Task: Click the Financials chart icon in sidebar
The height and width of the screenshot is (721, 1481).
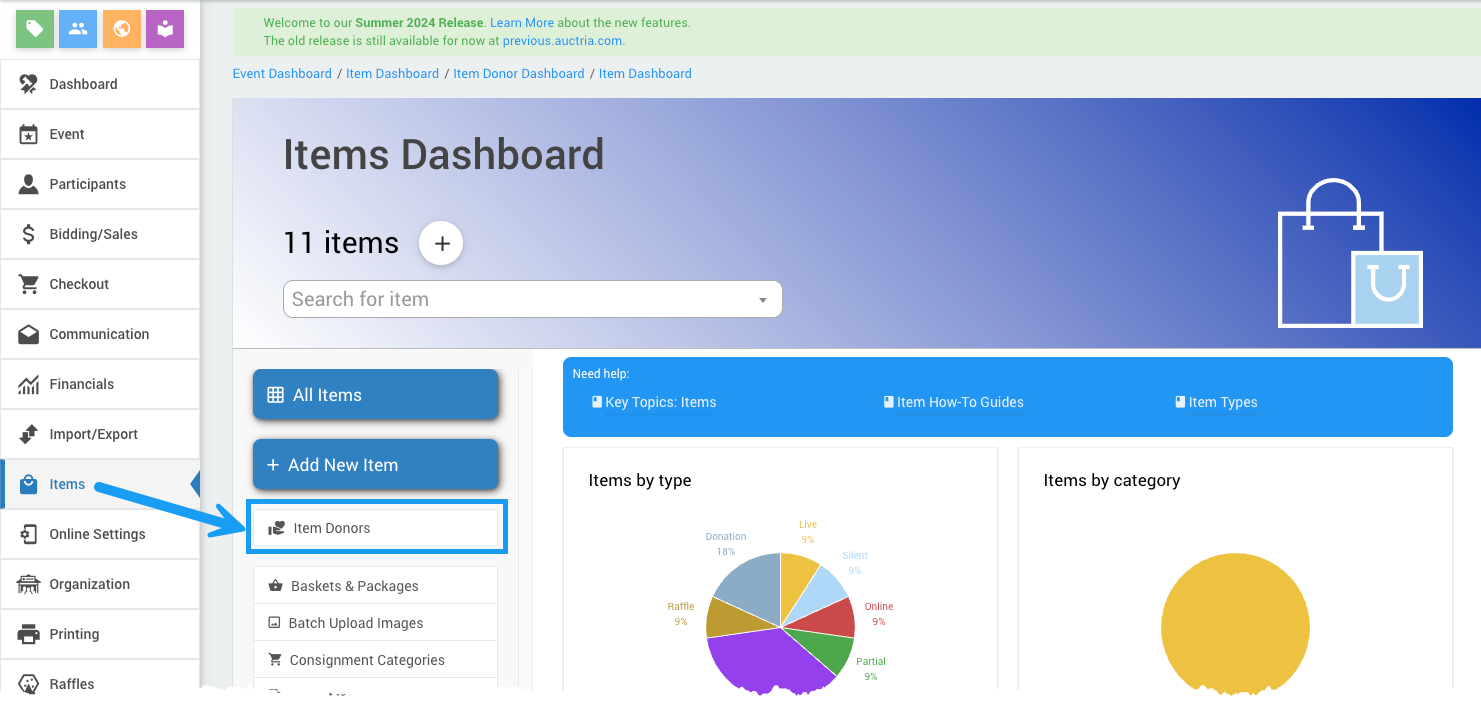Action: tap(29, 384)
